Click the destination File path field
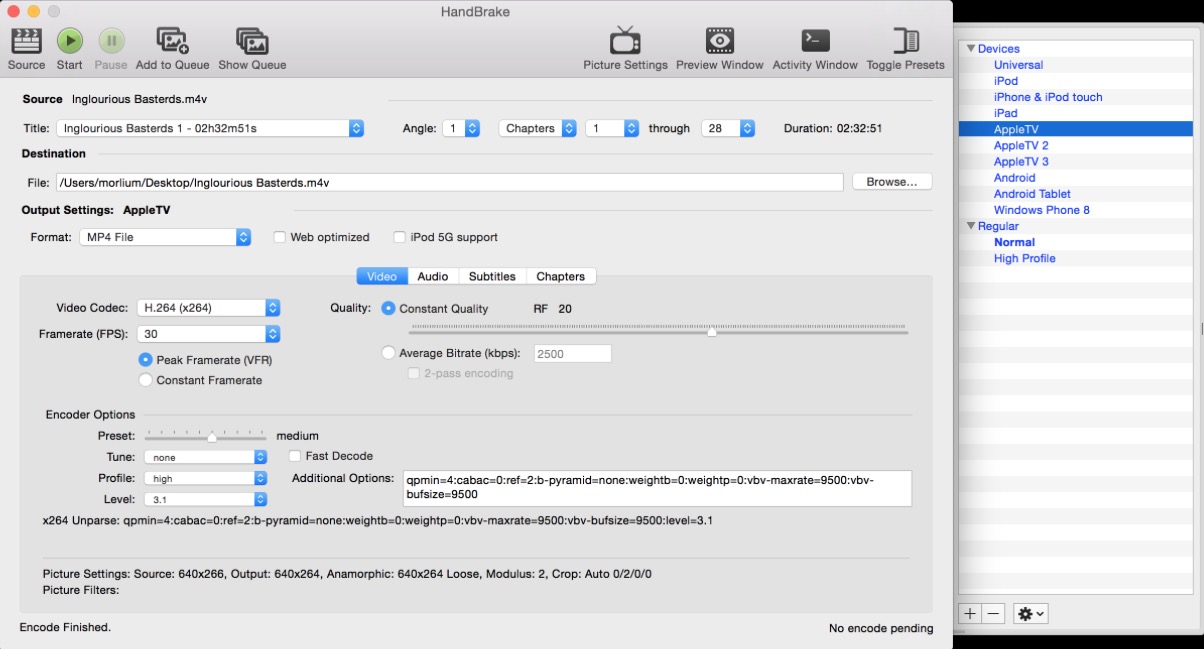Viewport: 1204px width, 649px height. pyautogui.click(x=449, y=182)
